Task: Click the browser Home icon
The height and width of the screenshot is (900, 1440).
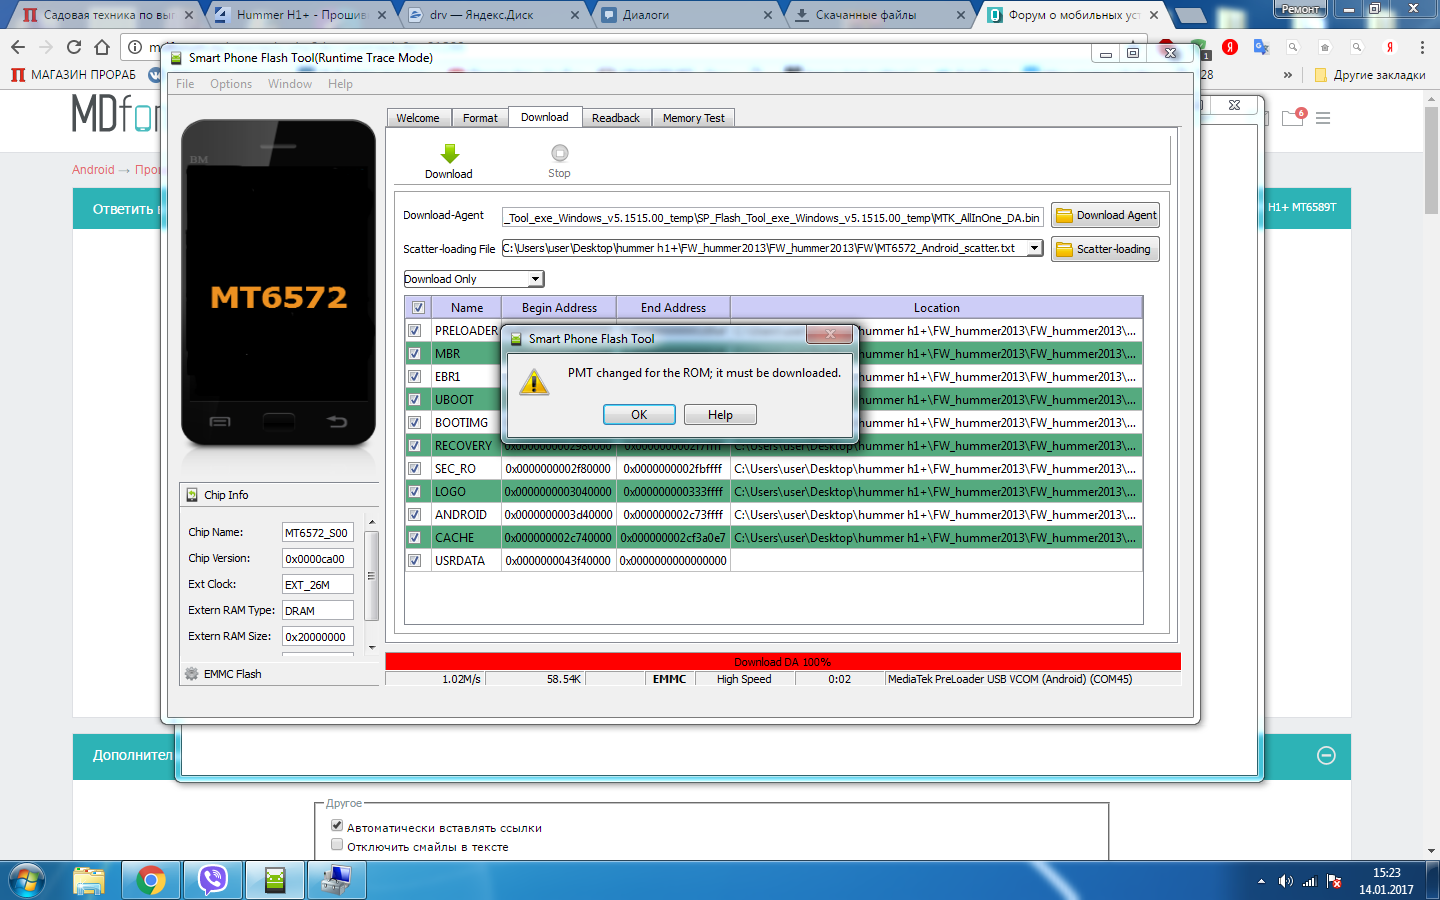Action: point(102,47)
